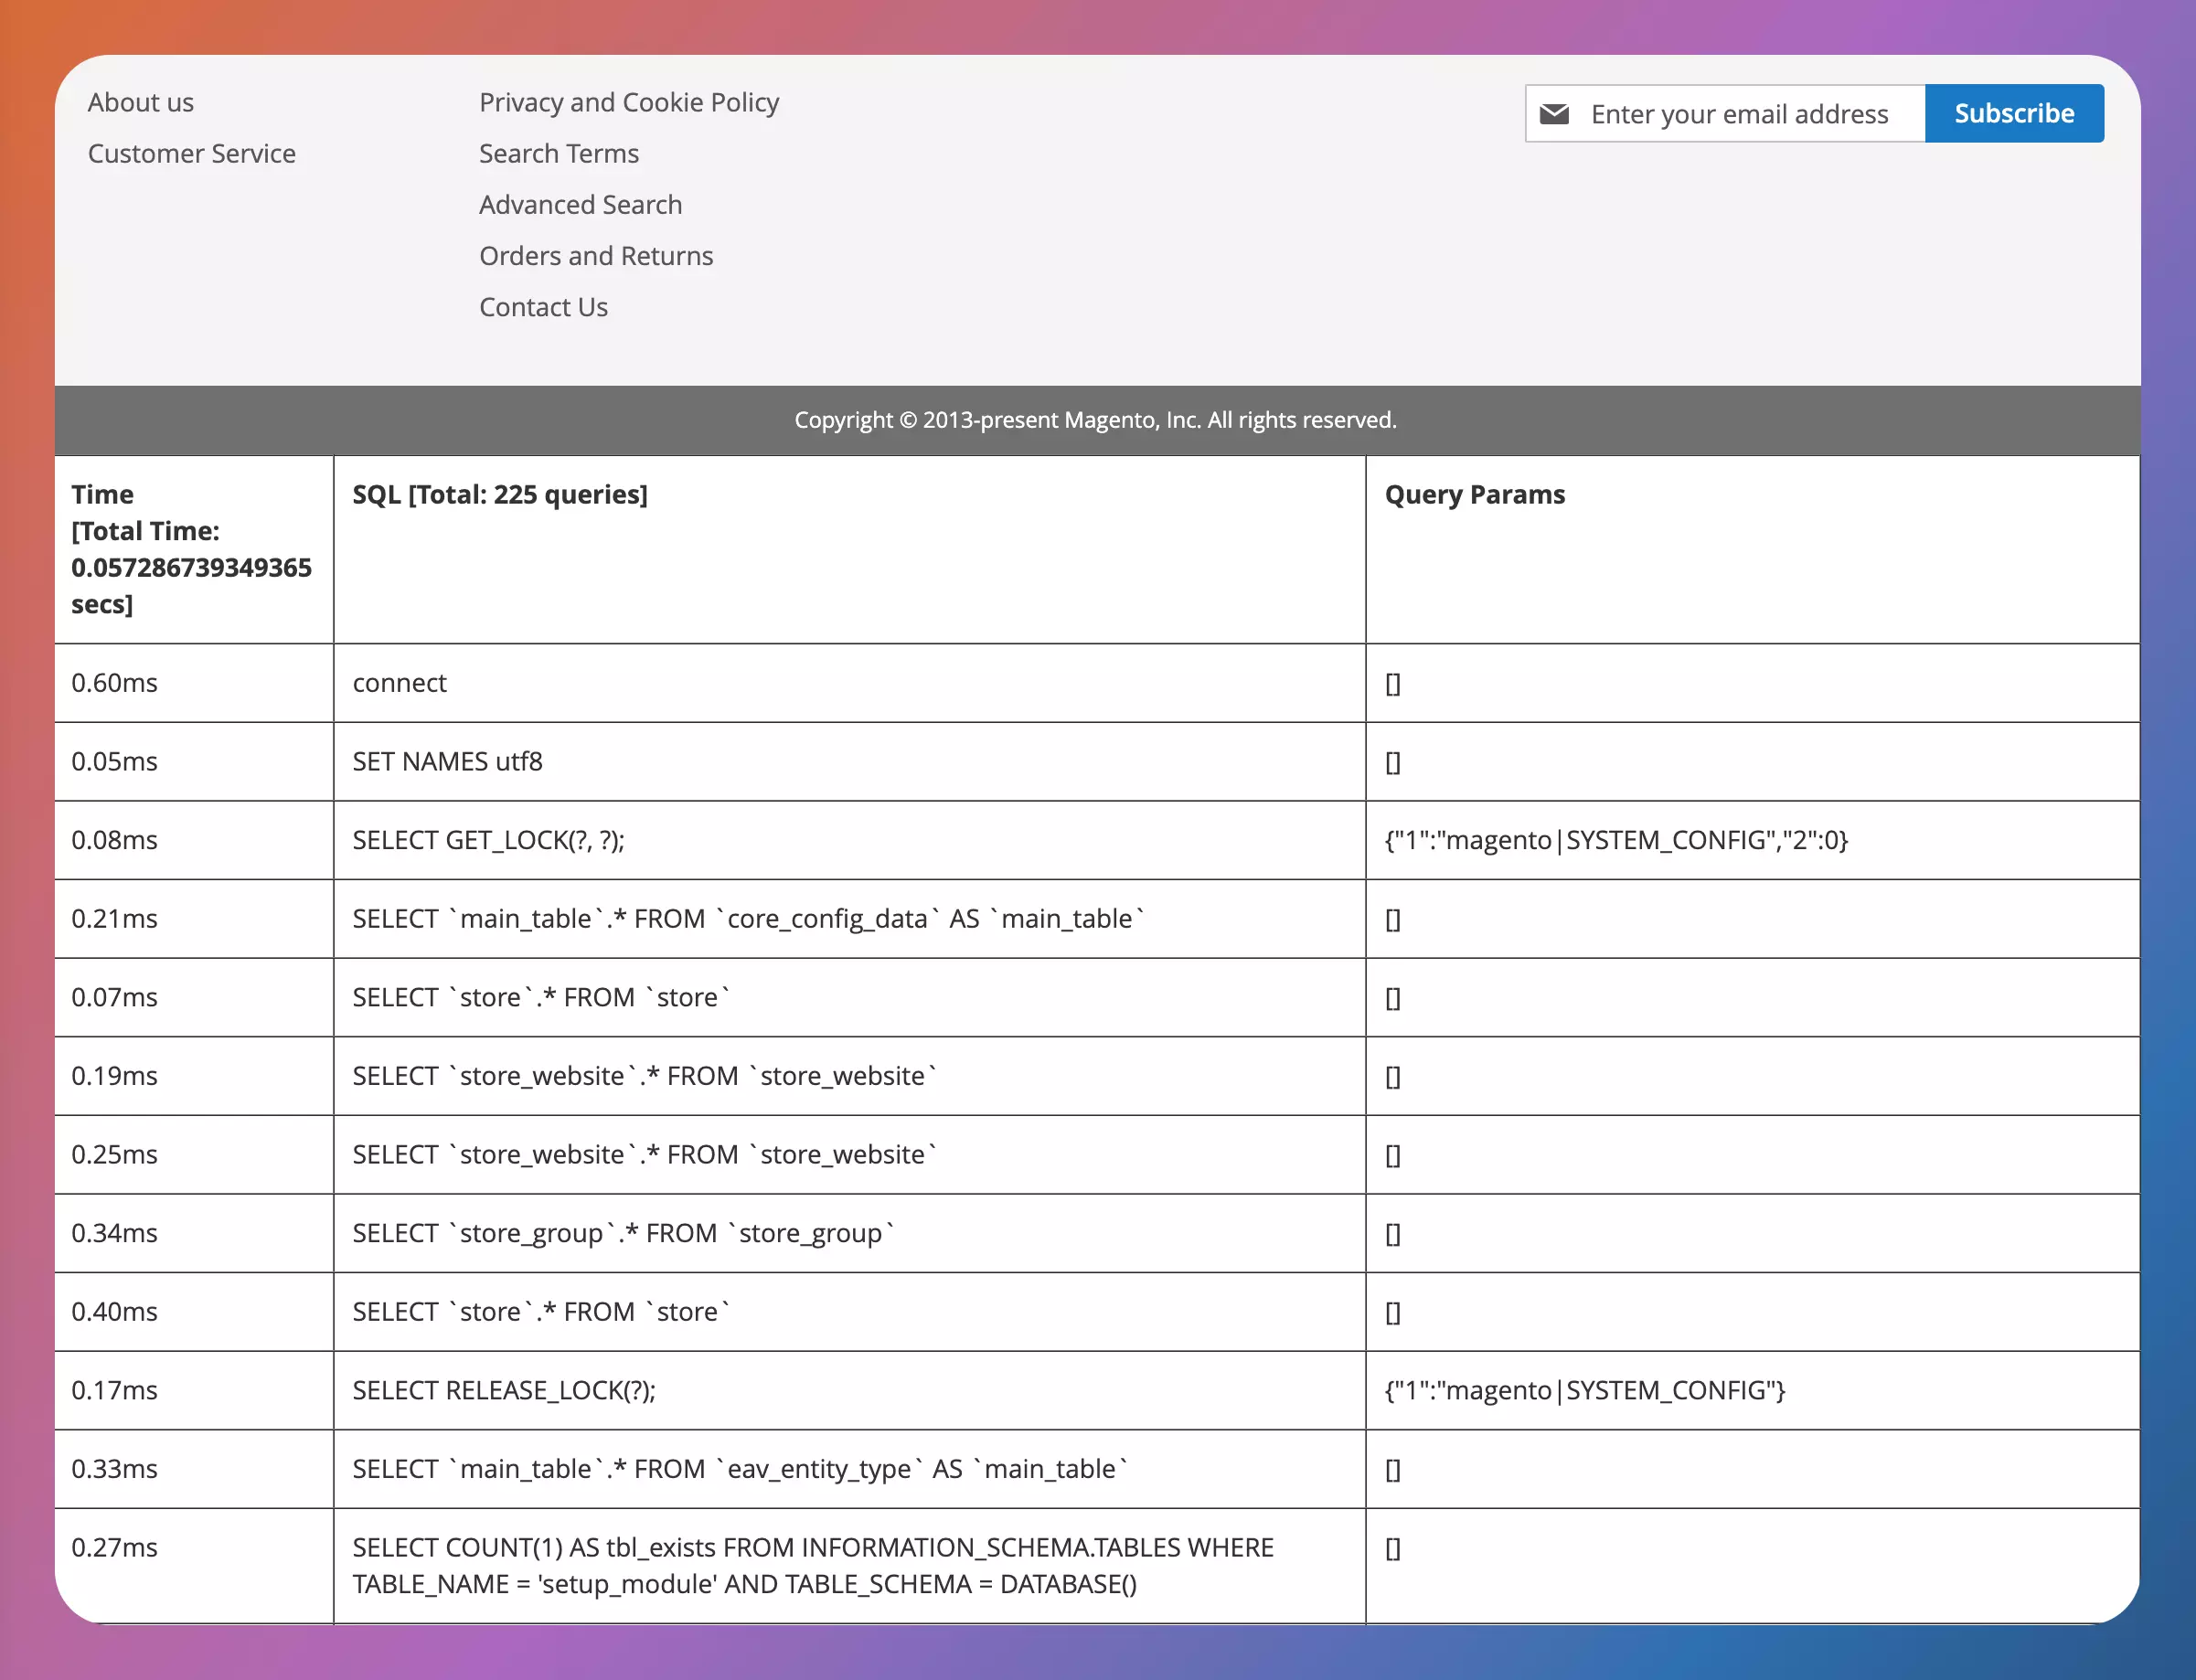Click the 0.19ms time cell
Viewport: 2196px width, 1680px height.
[x=194, y=1076]
